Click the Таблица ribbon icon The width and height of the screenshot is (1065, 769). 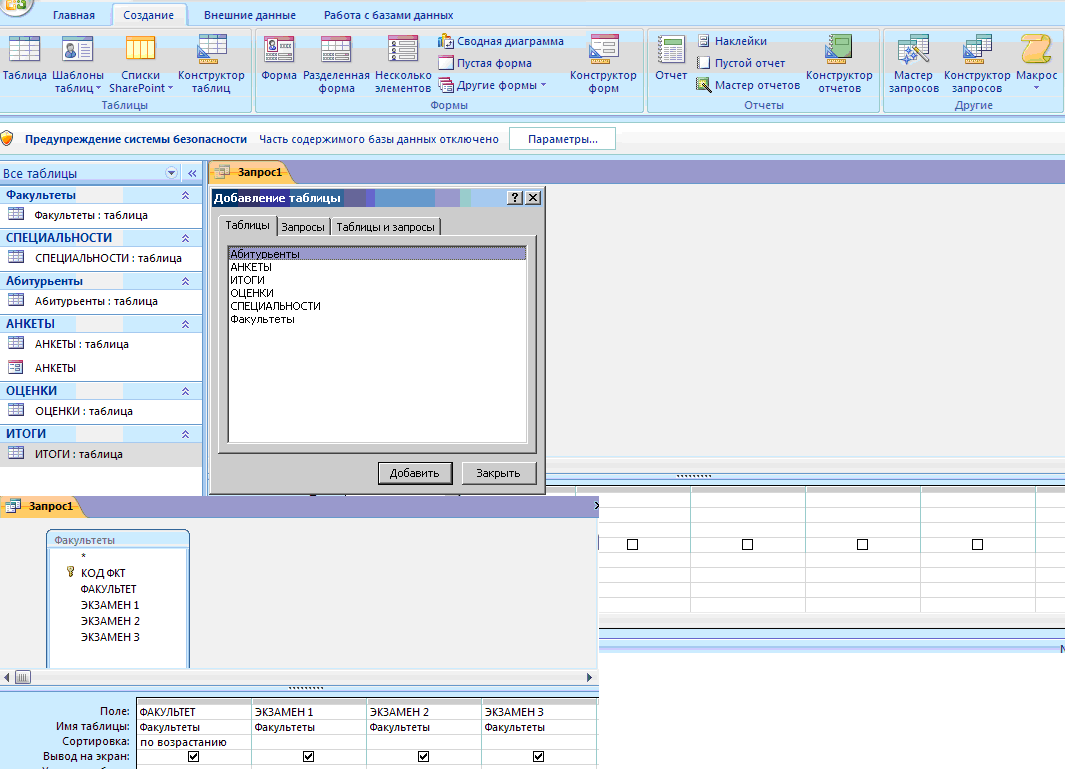click(x=24, y=58)
